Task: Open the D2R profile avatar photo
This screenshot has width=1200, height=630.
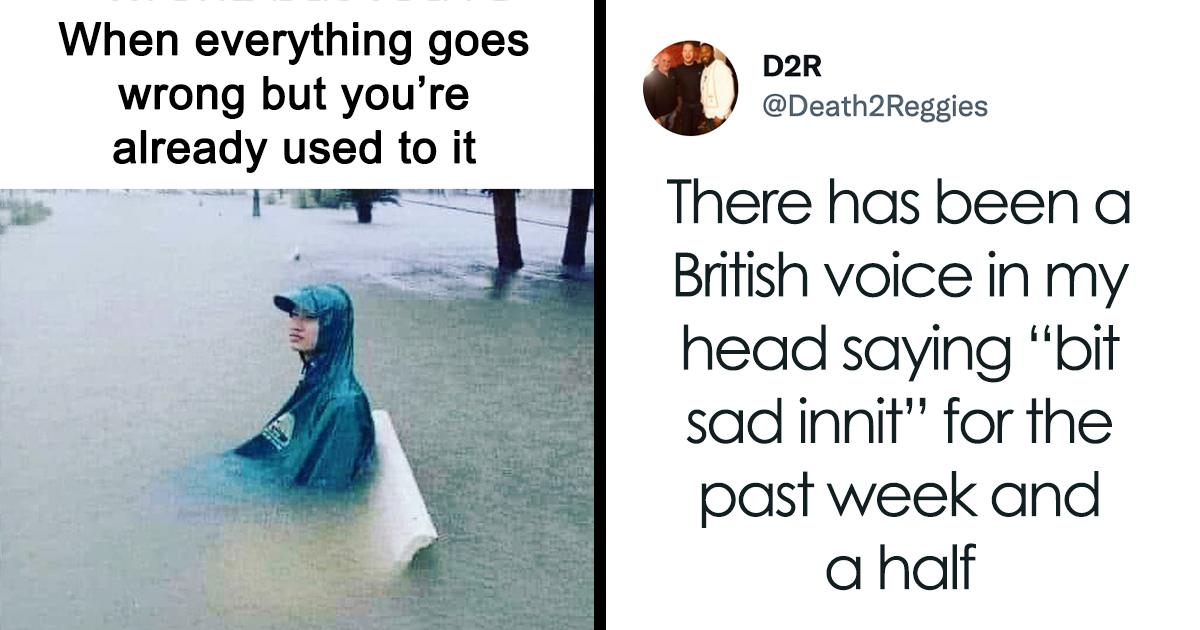Action: tap(690, 88)
